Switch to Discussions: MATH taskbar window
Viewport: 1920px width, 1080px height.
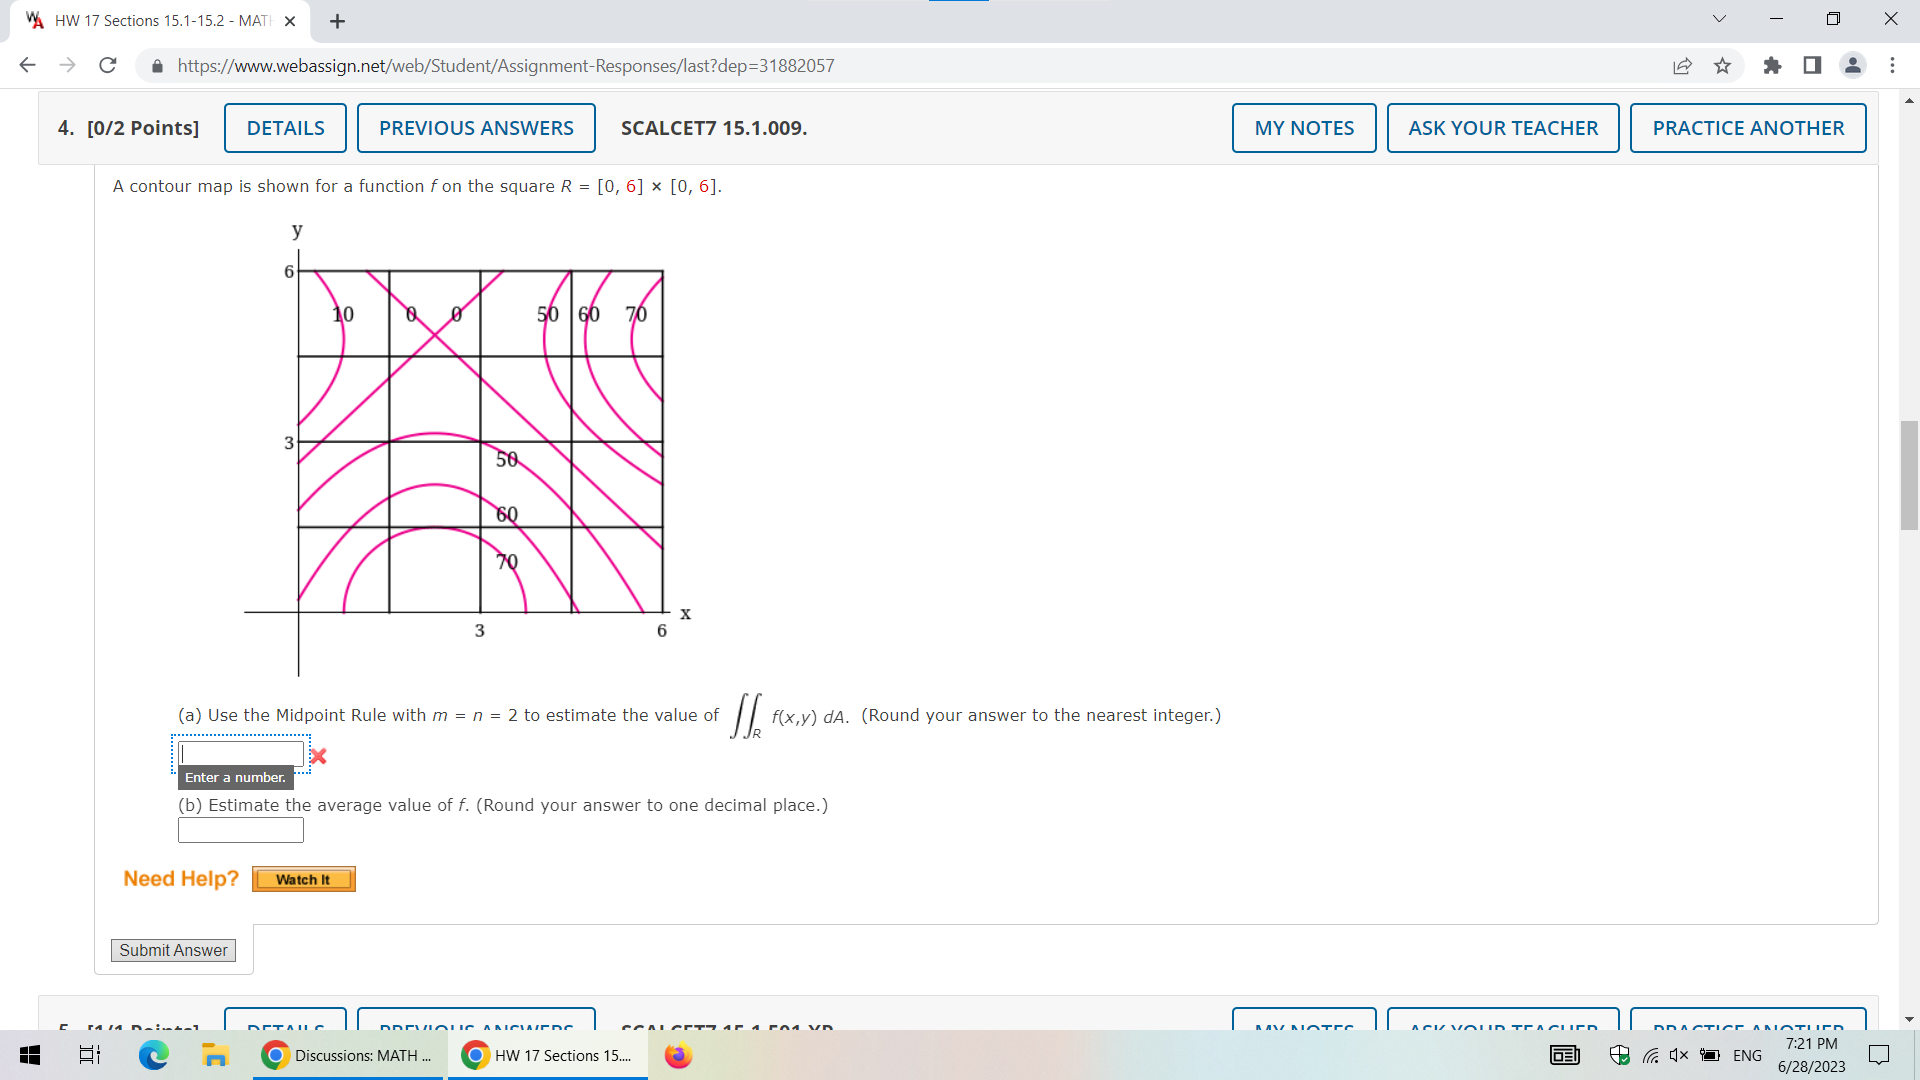tap(348, 1055)
